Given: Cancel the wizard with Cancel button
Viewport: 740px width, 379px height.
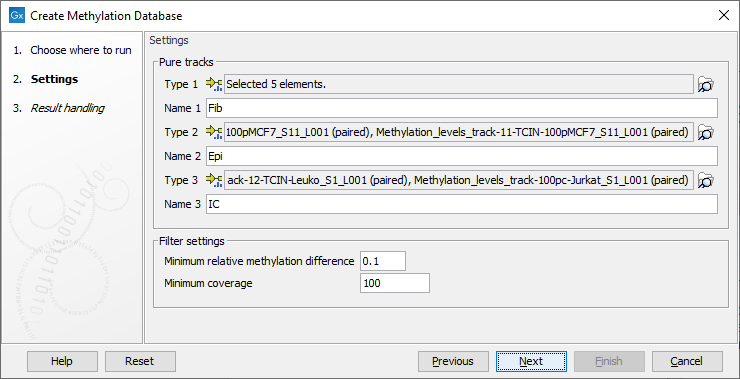Looking at the screenshot, I should tap(687, 362).
